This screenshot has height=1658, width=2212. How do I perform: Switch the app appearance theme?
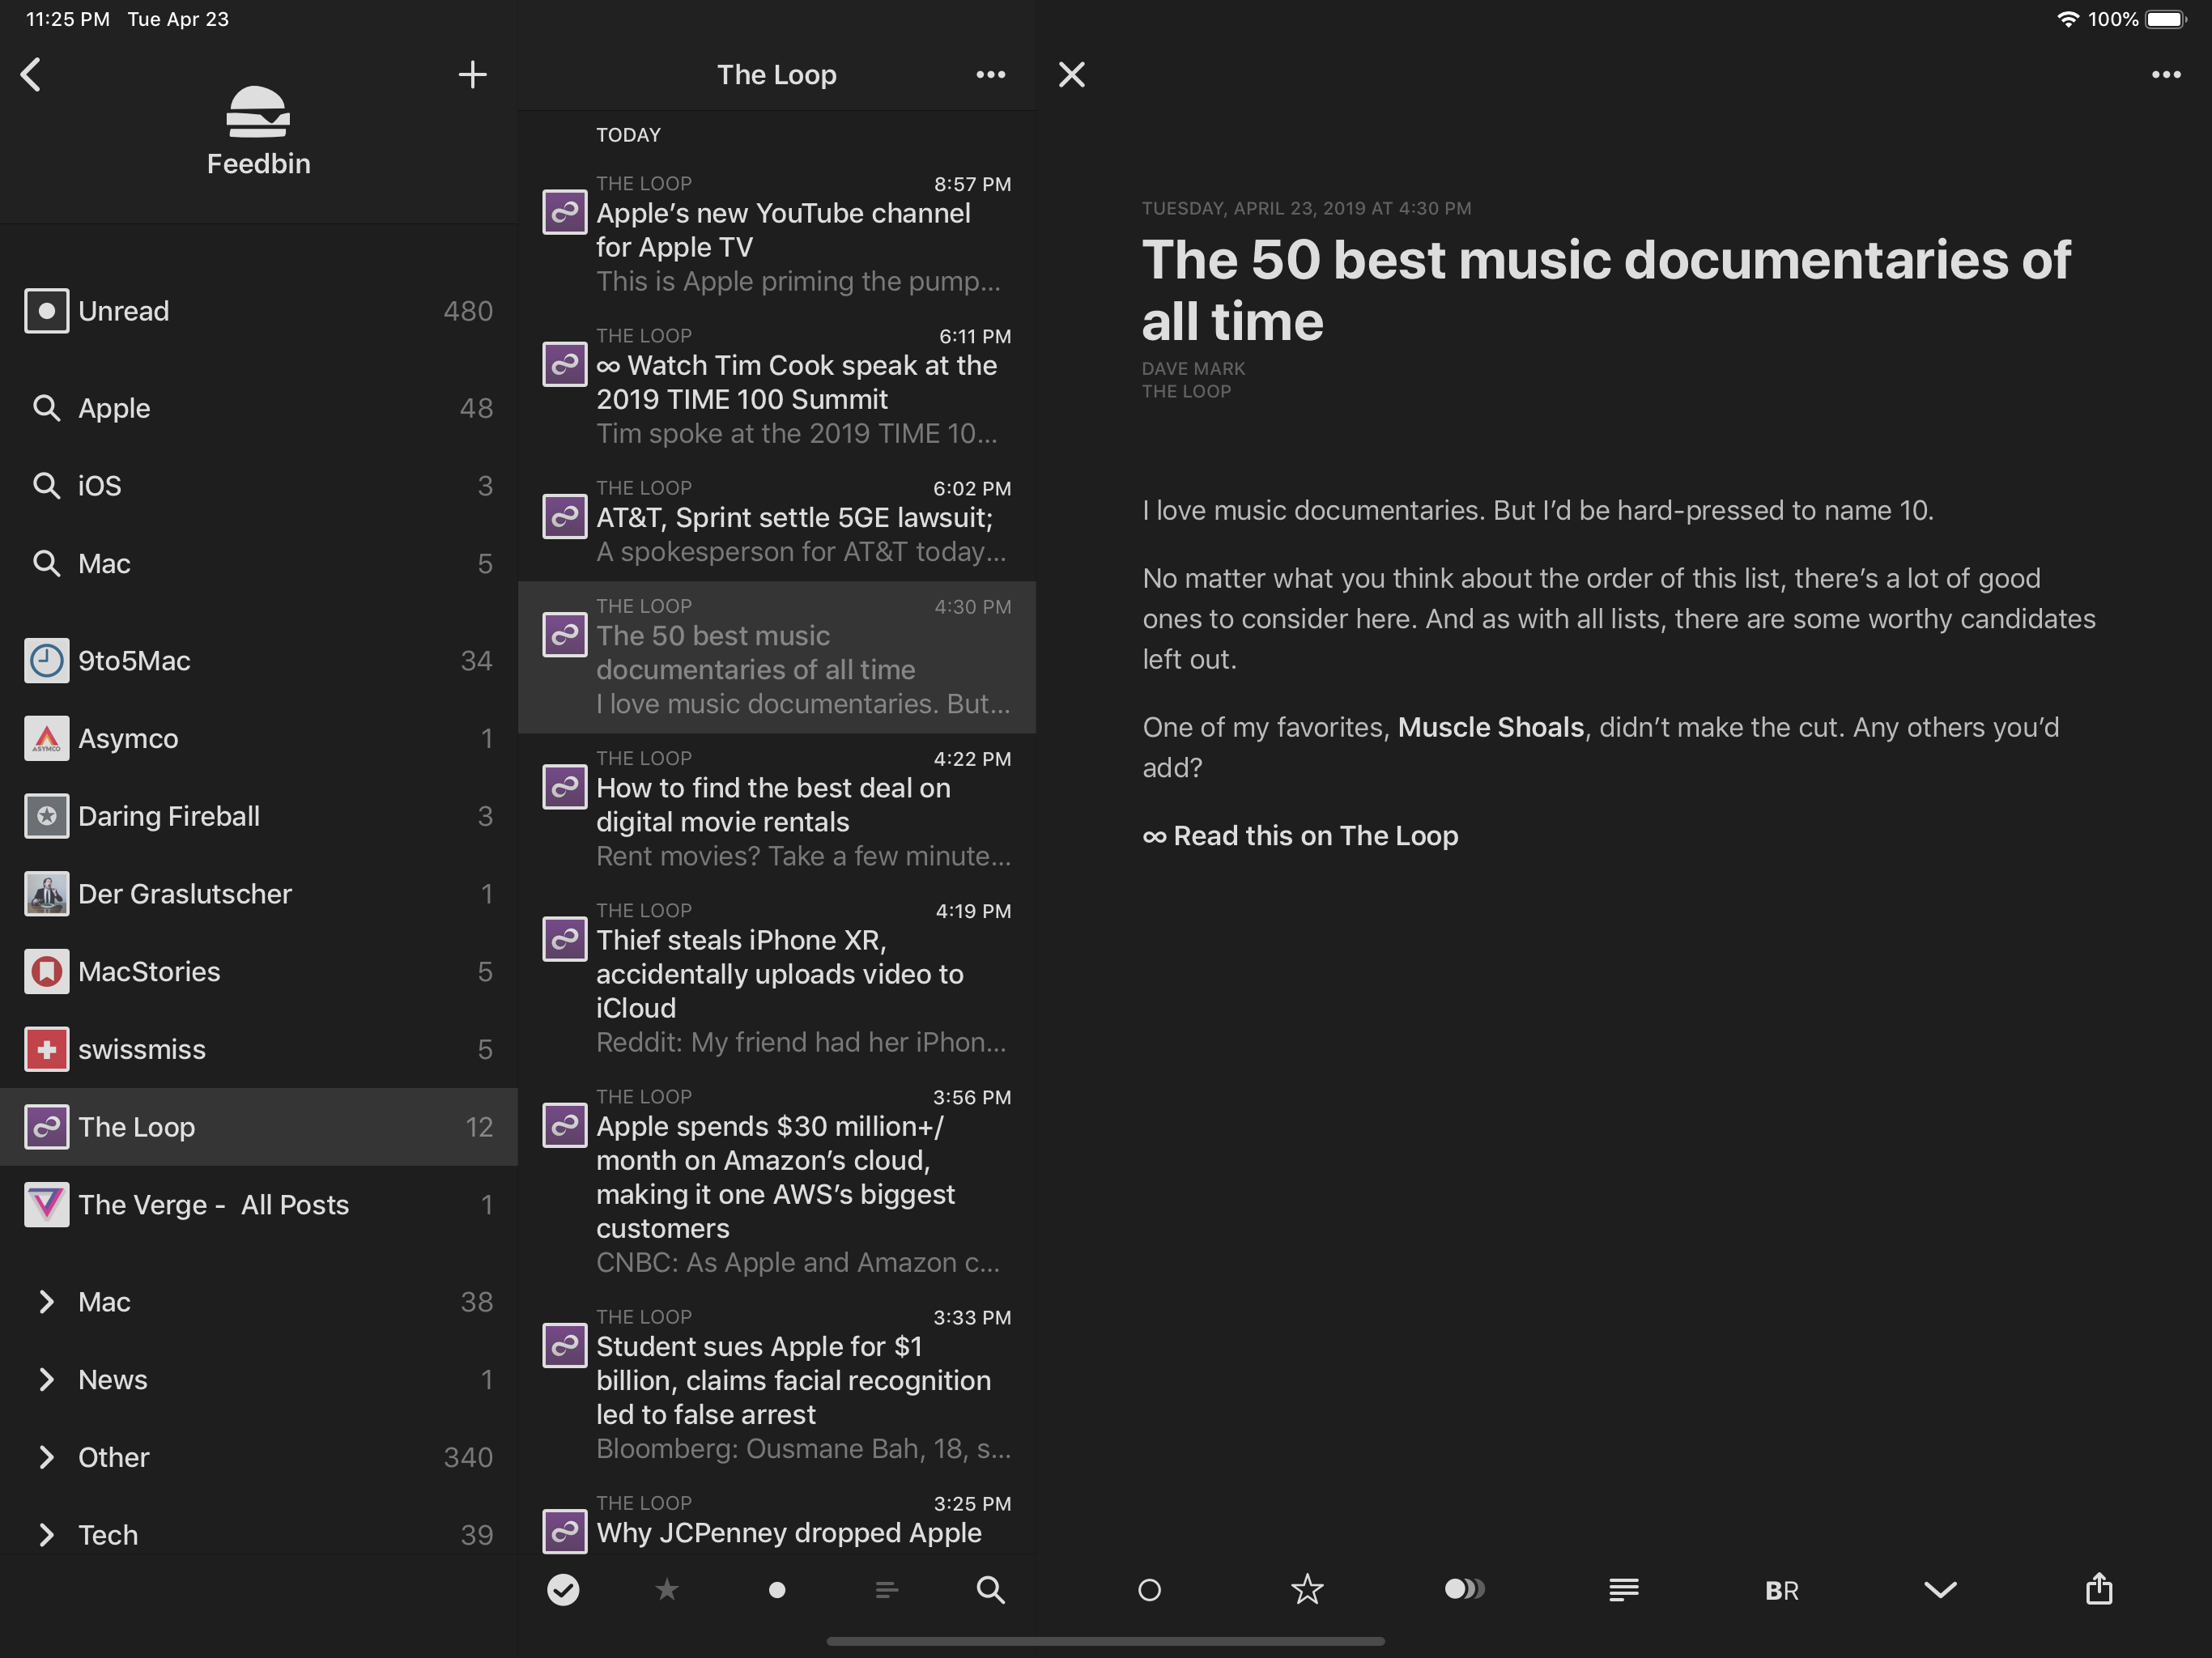coord(1465,1590)
